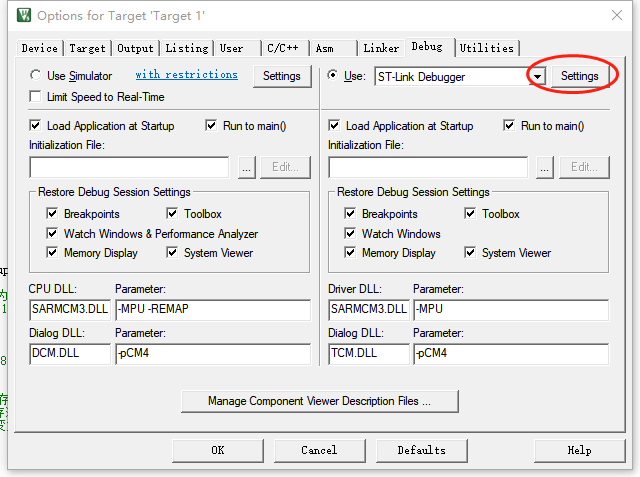This screenshot has height=477, width=640.
Task: Toggle simulator Run to main() checkbox
Action: coord(211,125)
